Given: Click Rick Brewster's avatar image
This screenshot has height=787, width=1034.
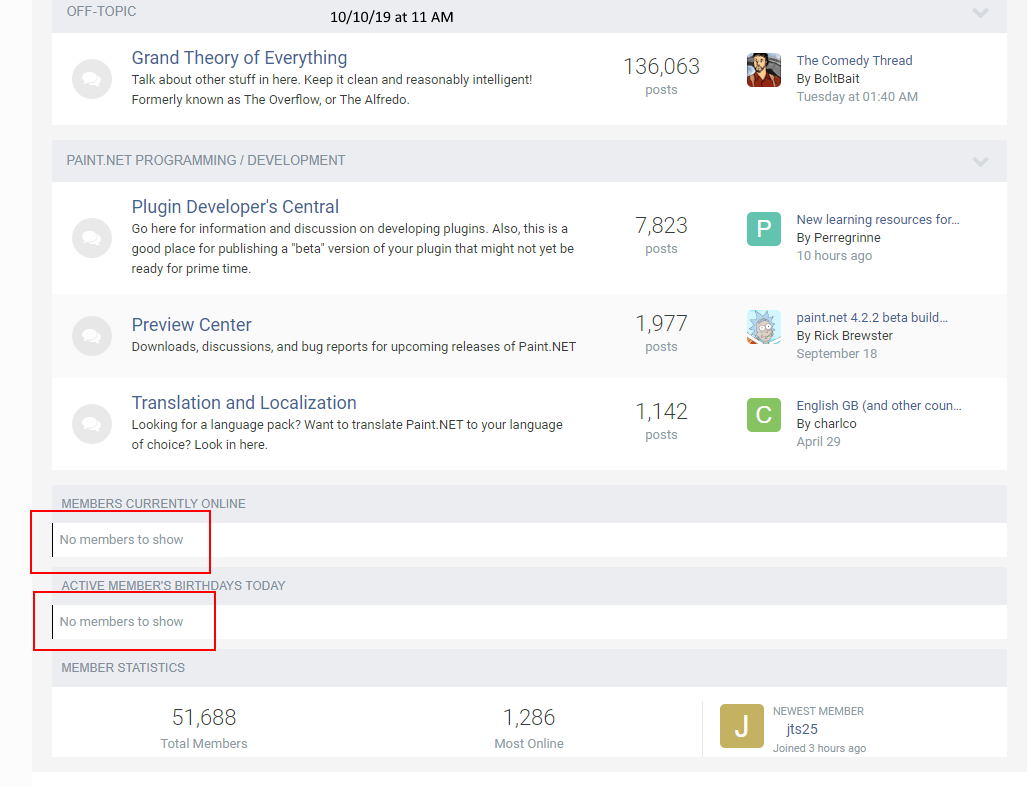Looking at the screenshot, I should 764,327.
